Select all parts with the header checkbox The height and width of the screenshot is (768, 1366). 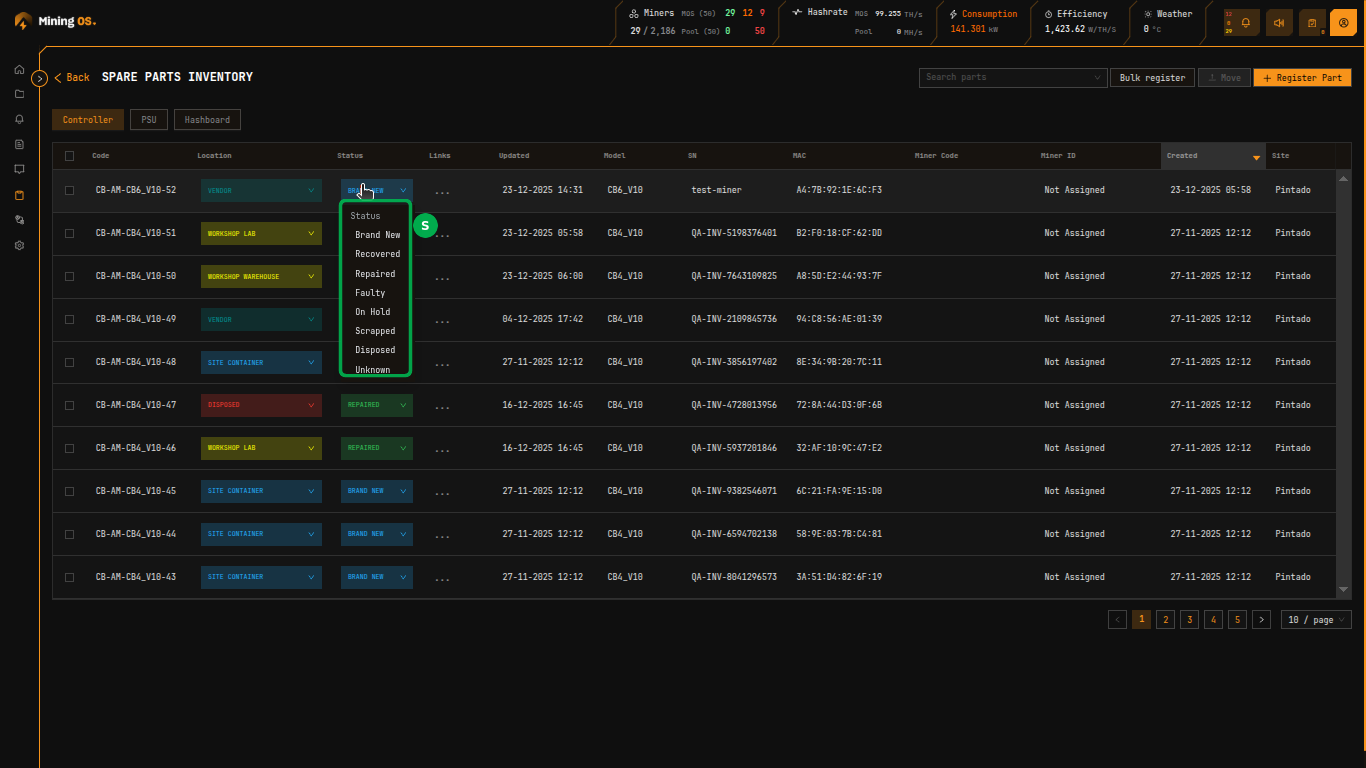[x=69, y=155]
